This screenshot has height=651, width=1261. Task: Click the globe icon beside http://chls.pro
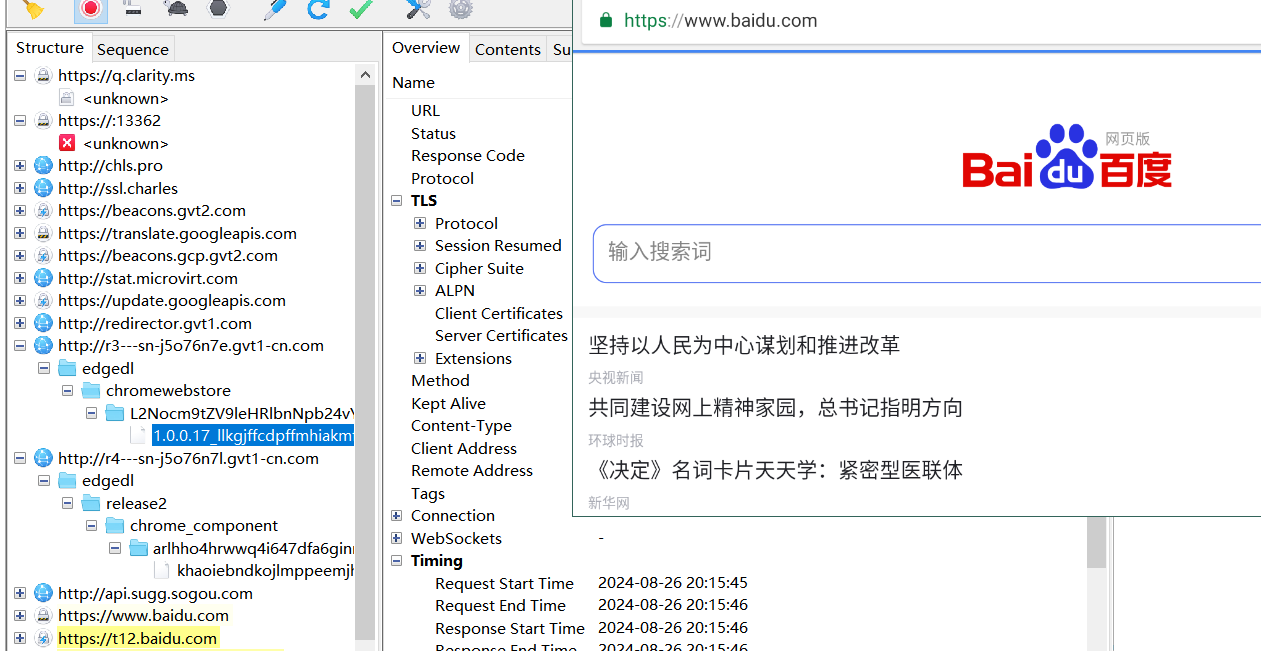43,166
